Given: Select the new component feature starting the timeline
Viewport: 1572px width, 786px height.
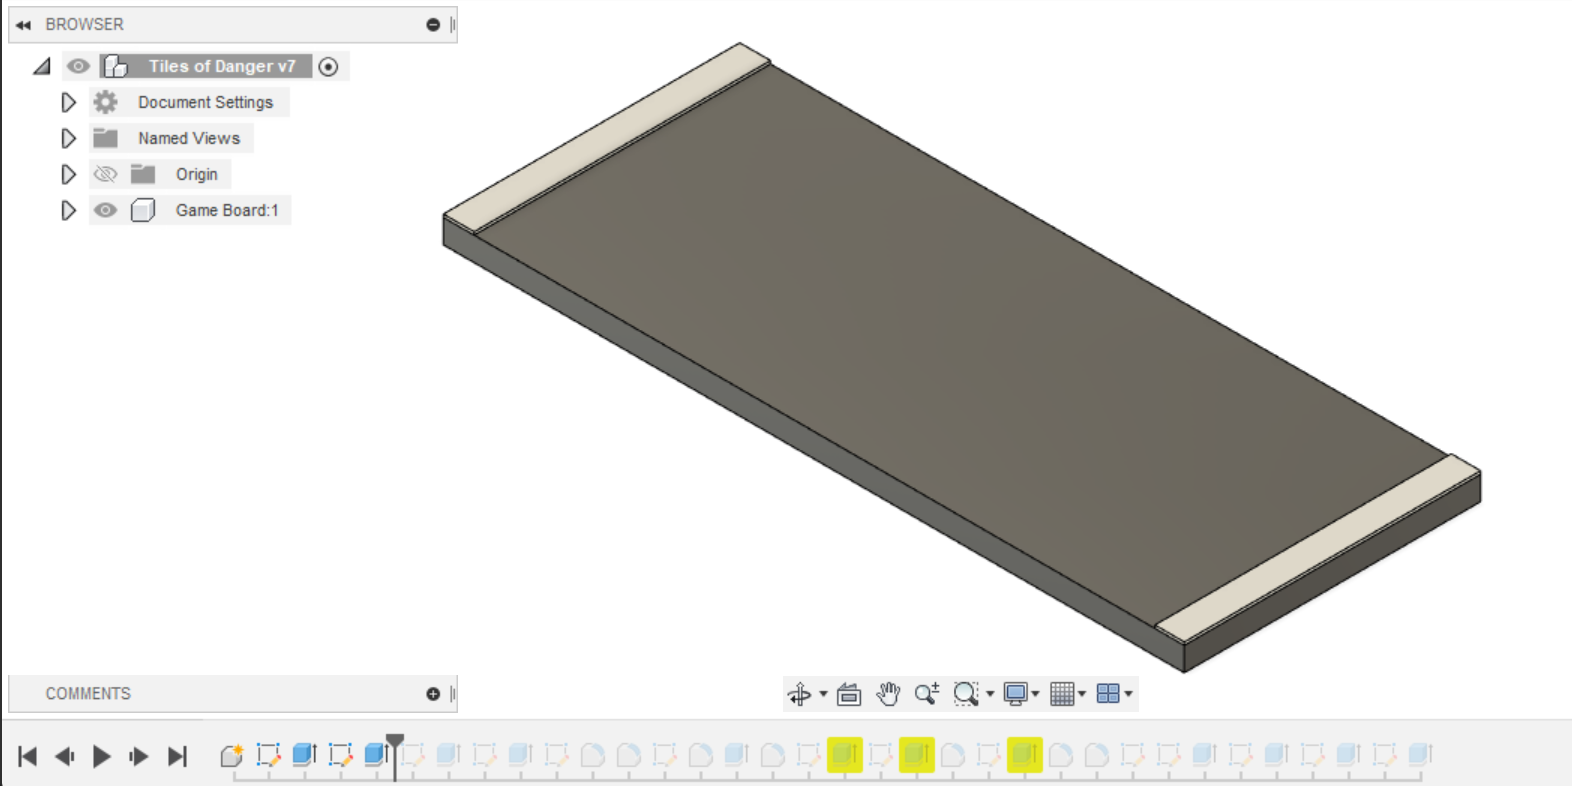Looking at the screenshot, I should click(232, 755).
